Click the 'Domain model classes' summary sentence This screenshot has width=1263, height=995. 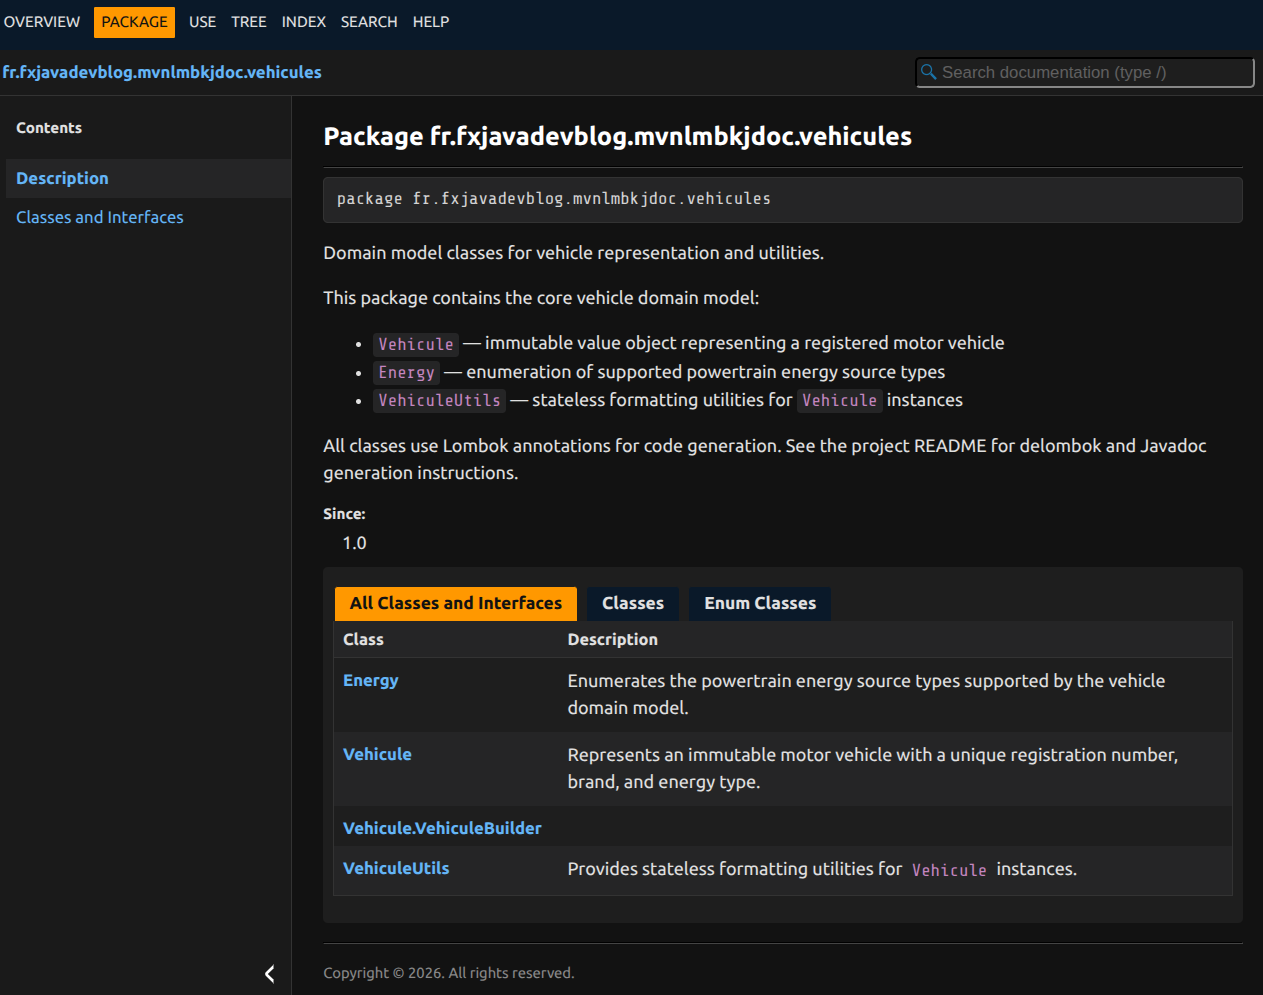pos(574,253)
